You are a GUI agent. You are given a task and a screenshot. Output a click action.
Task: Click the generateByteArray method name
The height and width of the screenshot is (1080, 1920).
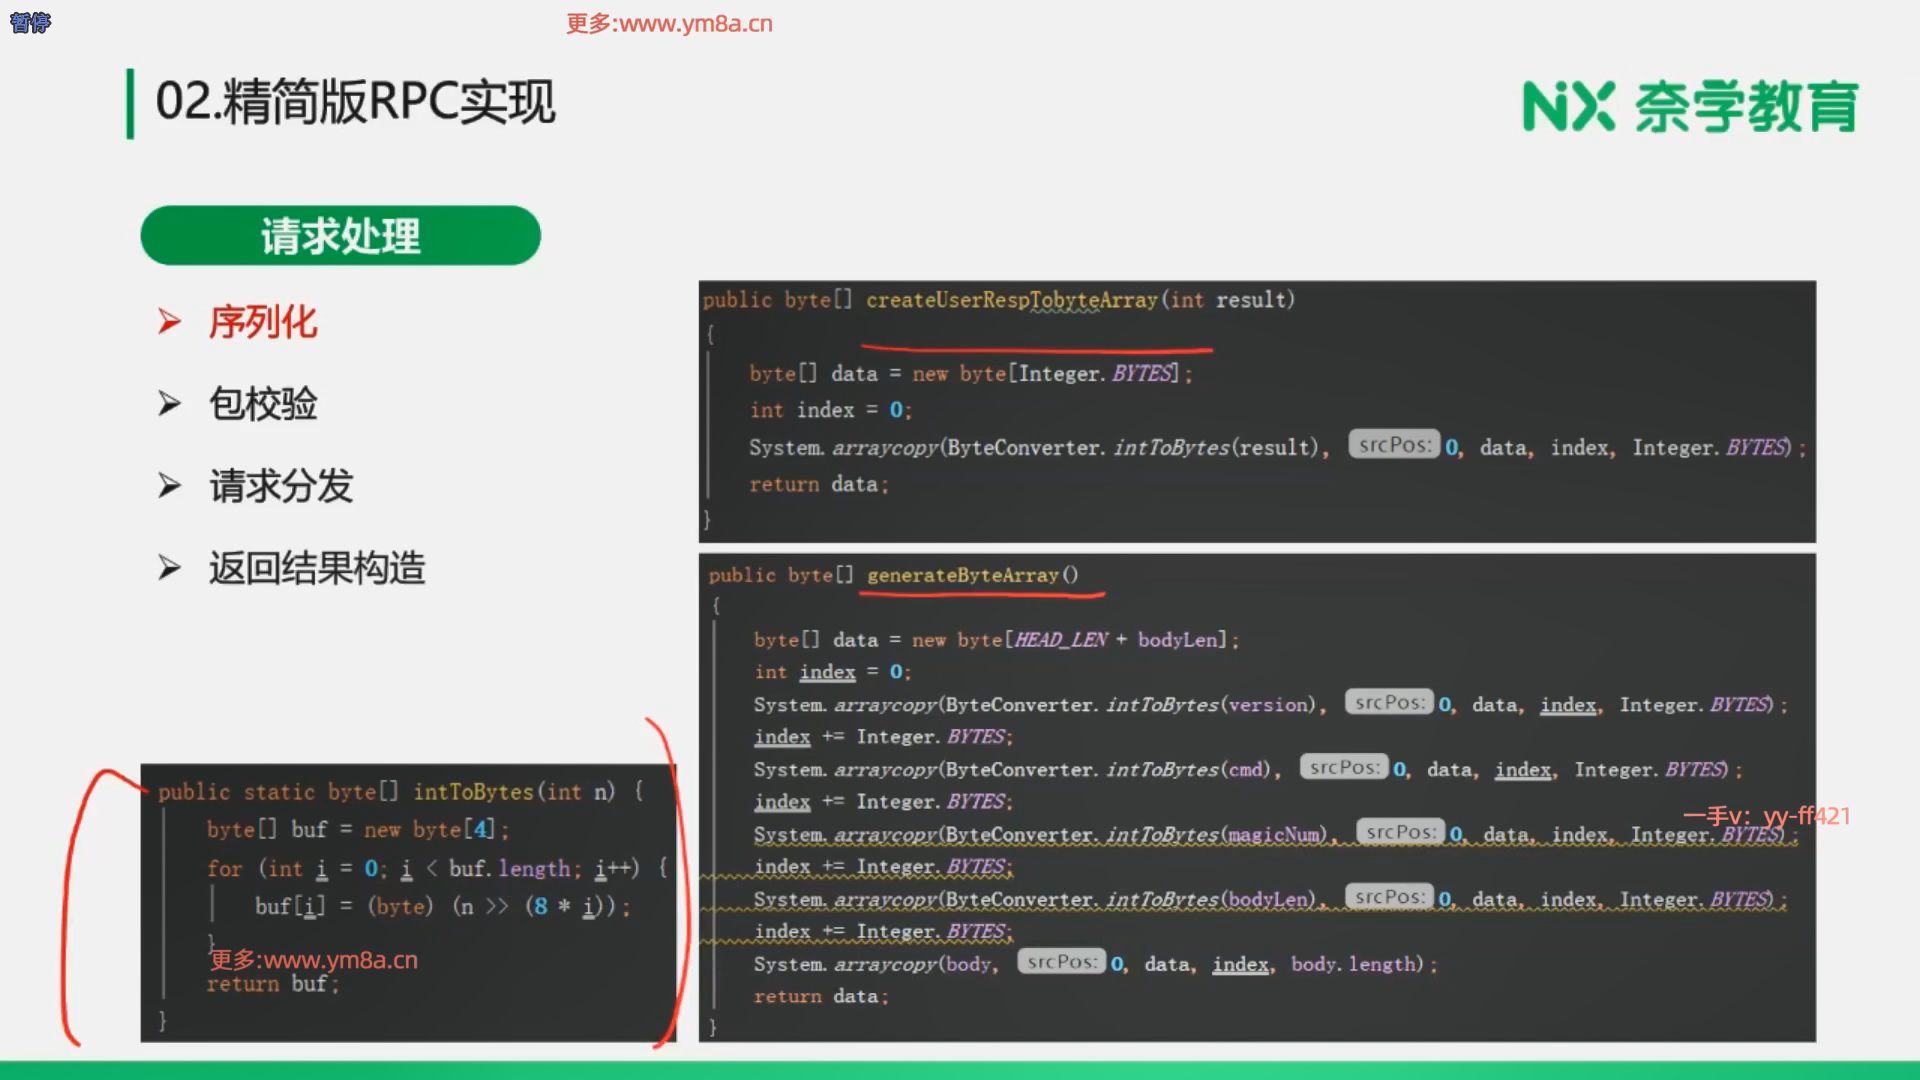(x=962, y=575)
